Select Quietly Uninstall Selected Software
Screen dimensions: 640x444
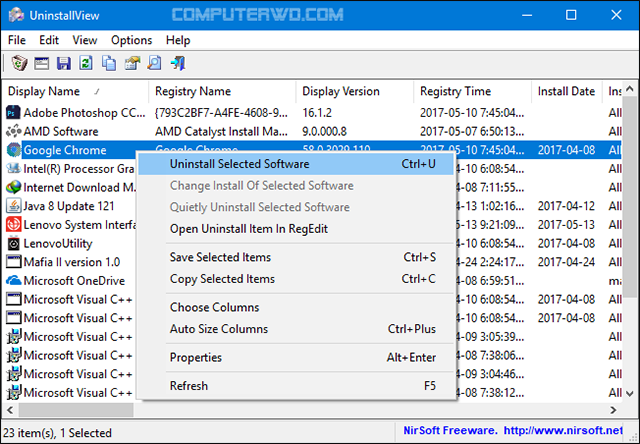[296, 207]
